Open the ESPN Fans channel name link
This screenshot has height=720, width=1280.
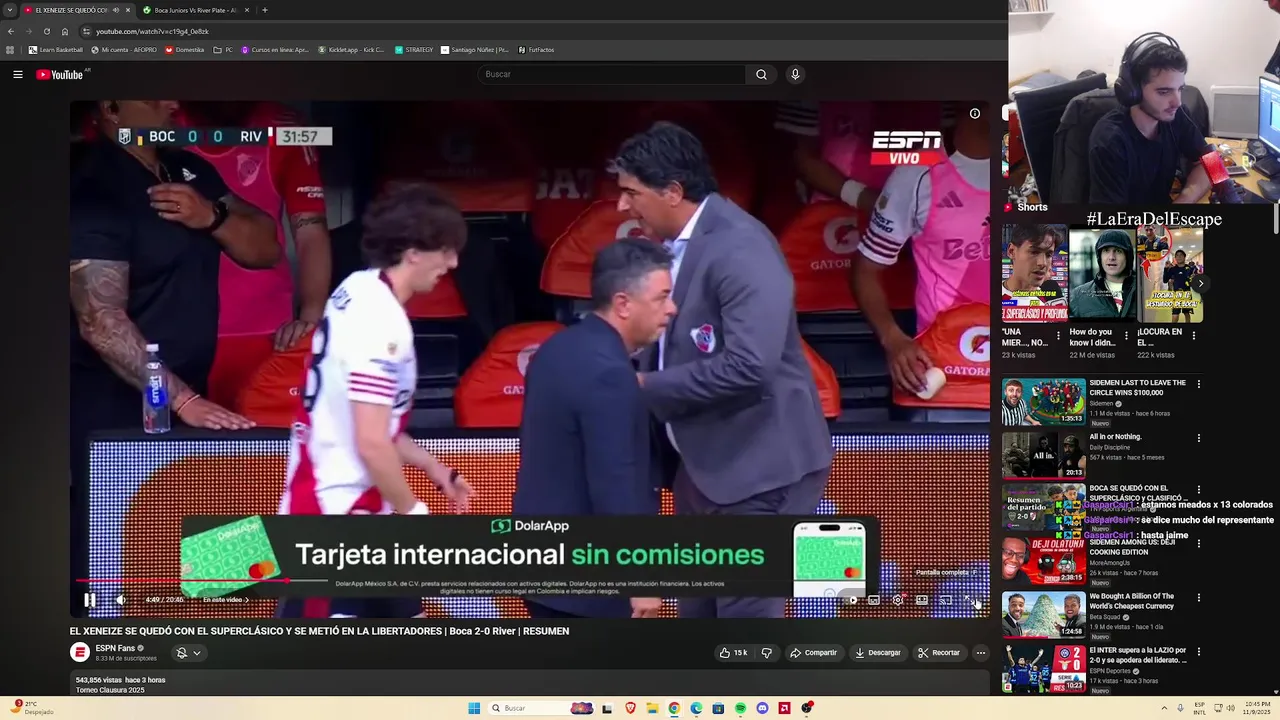tap(115, 648)
